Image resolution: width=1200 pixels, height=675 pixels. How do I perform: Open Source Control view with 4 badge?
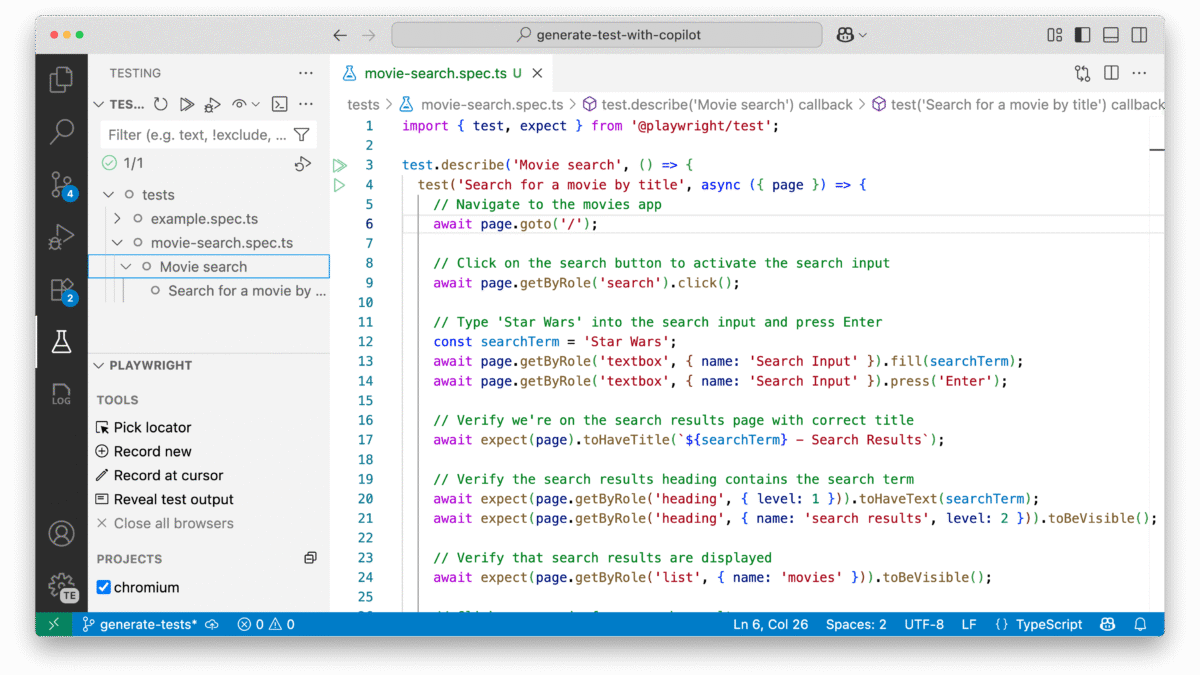(61, 184)
